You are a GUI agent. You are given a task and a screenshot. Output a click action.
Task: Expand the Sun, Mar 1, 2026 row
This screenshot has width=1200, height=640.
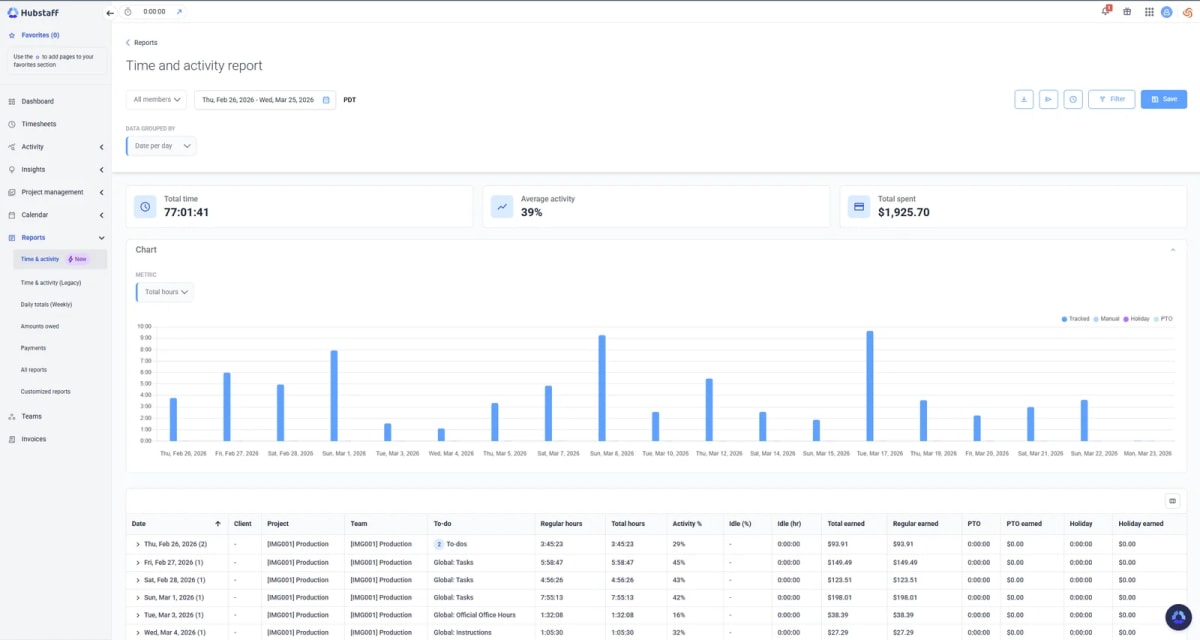(138, 598)
